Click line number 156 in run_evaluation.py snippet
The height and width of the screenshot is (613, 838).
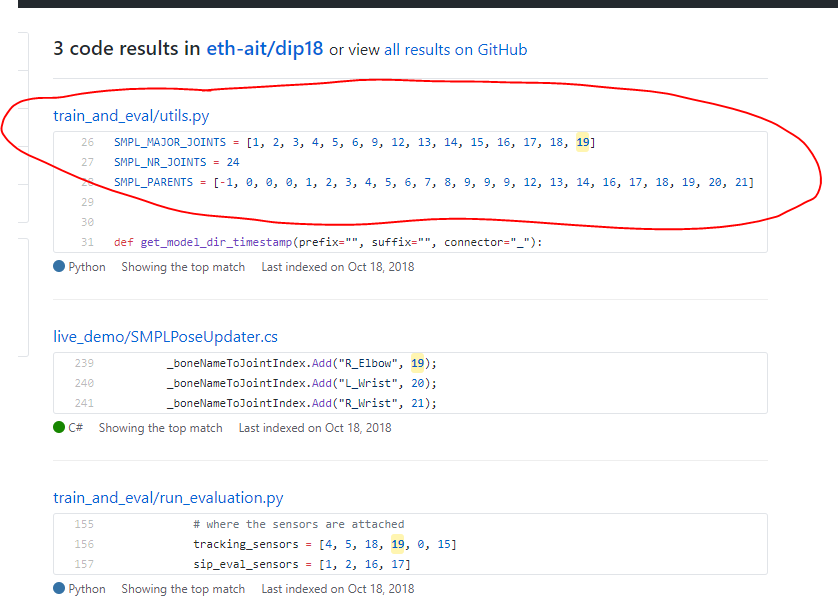pos(82,543)
